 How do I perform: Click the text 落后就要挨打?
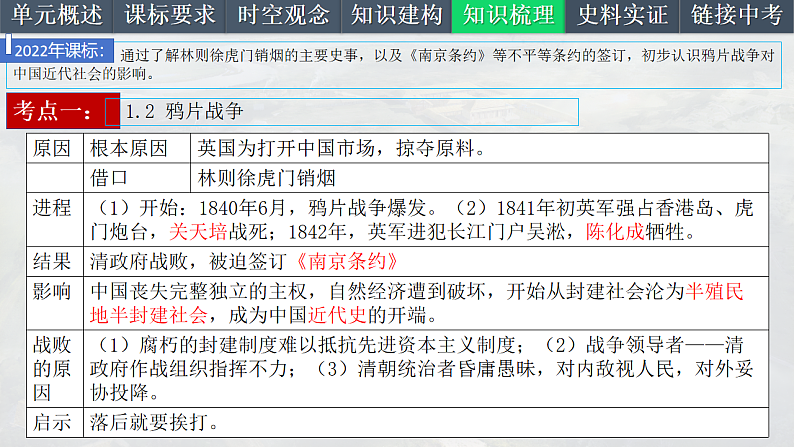pyautogui.click(x=149, y=422)
